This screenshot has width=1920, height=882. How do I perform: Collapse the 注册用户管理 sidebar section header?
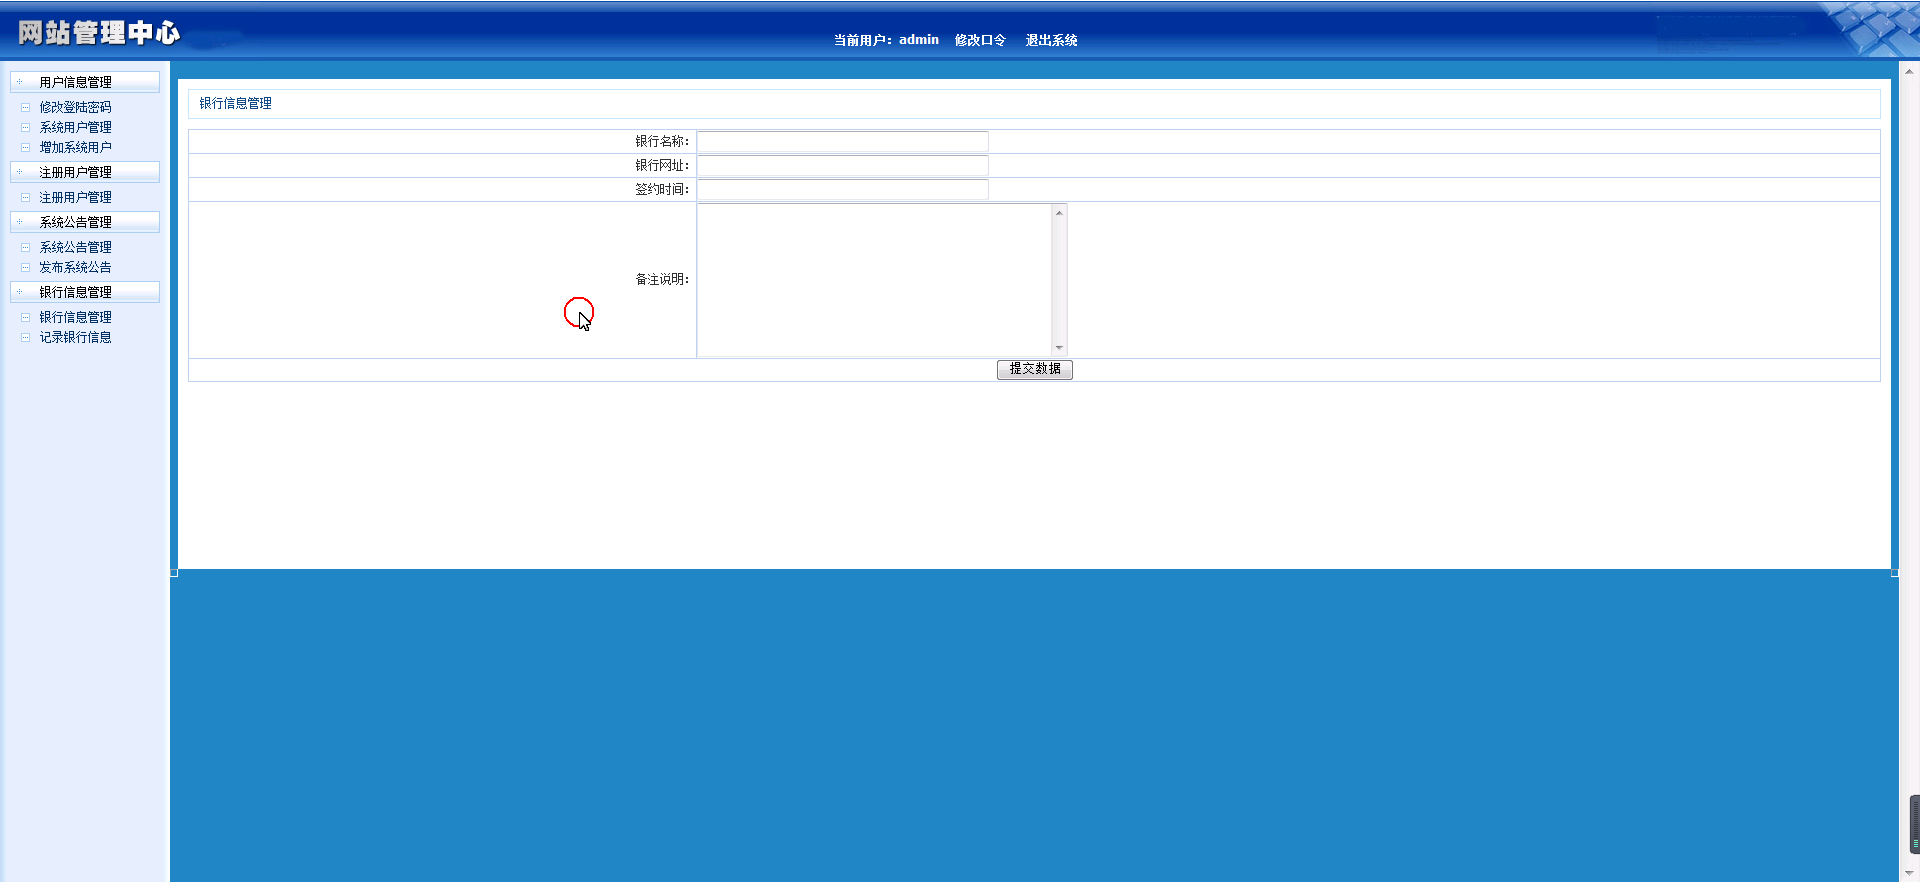point(85,172)
